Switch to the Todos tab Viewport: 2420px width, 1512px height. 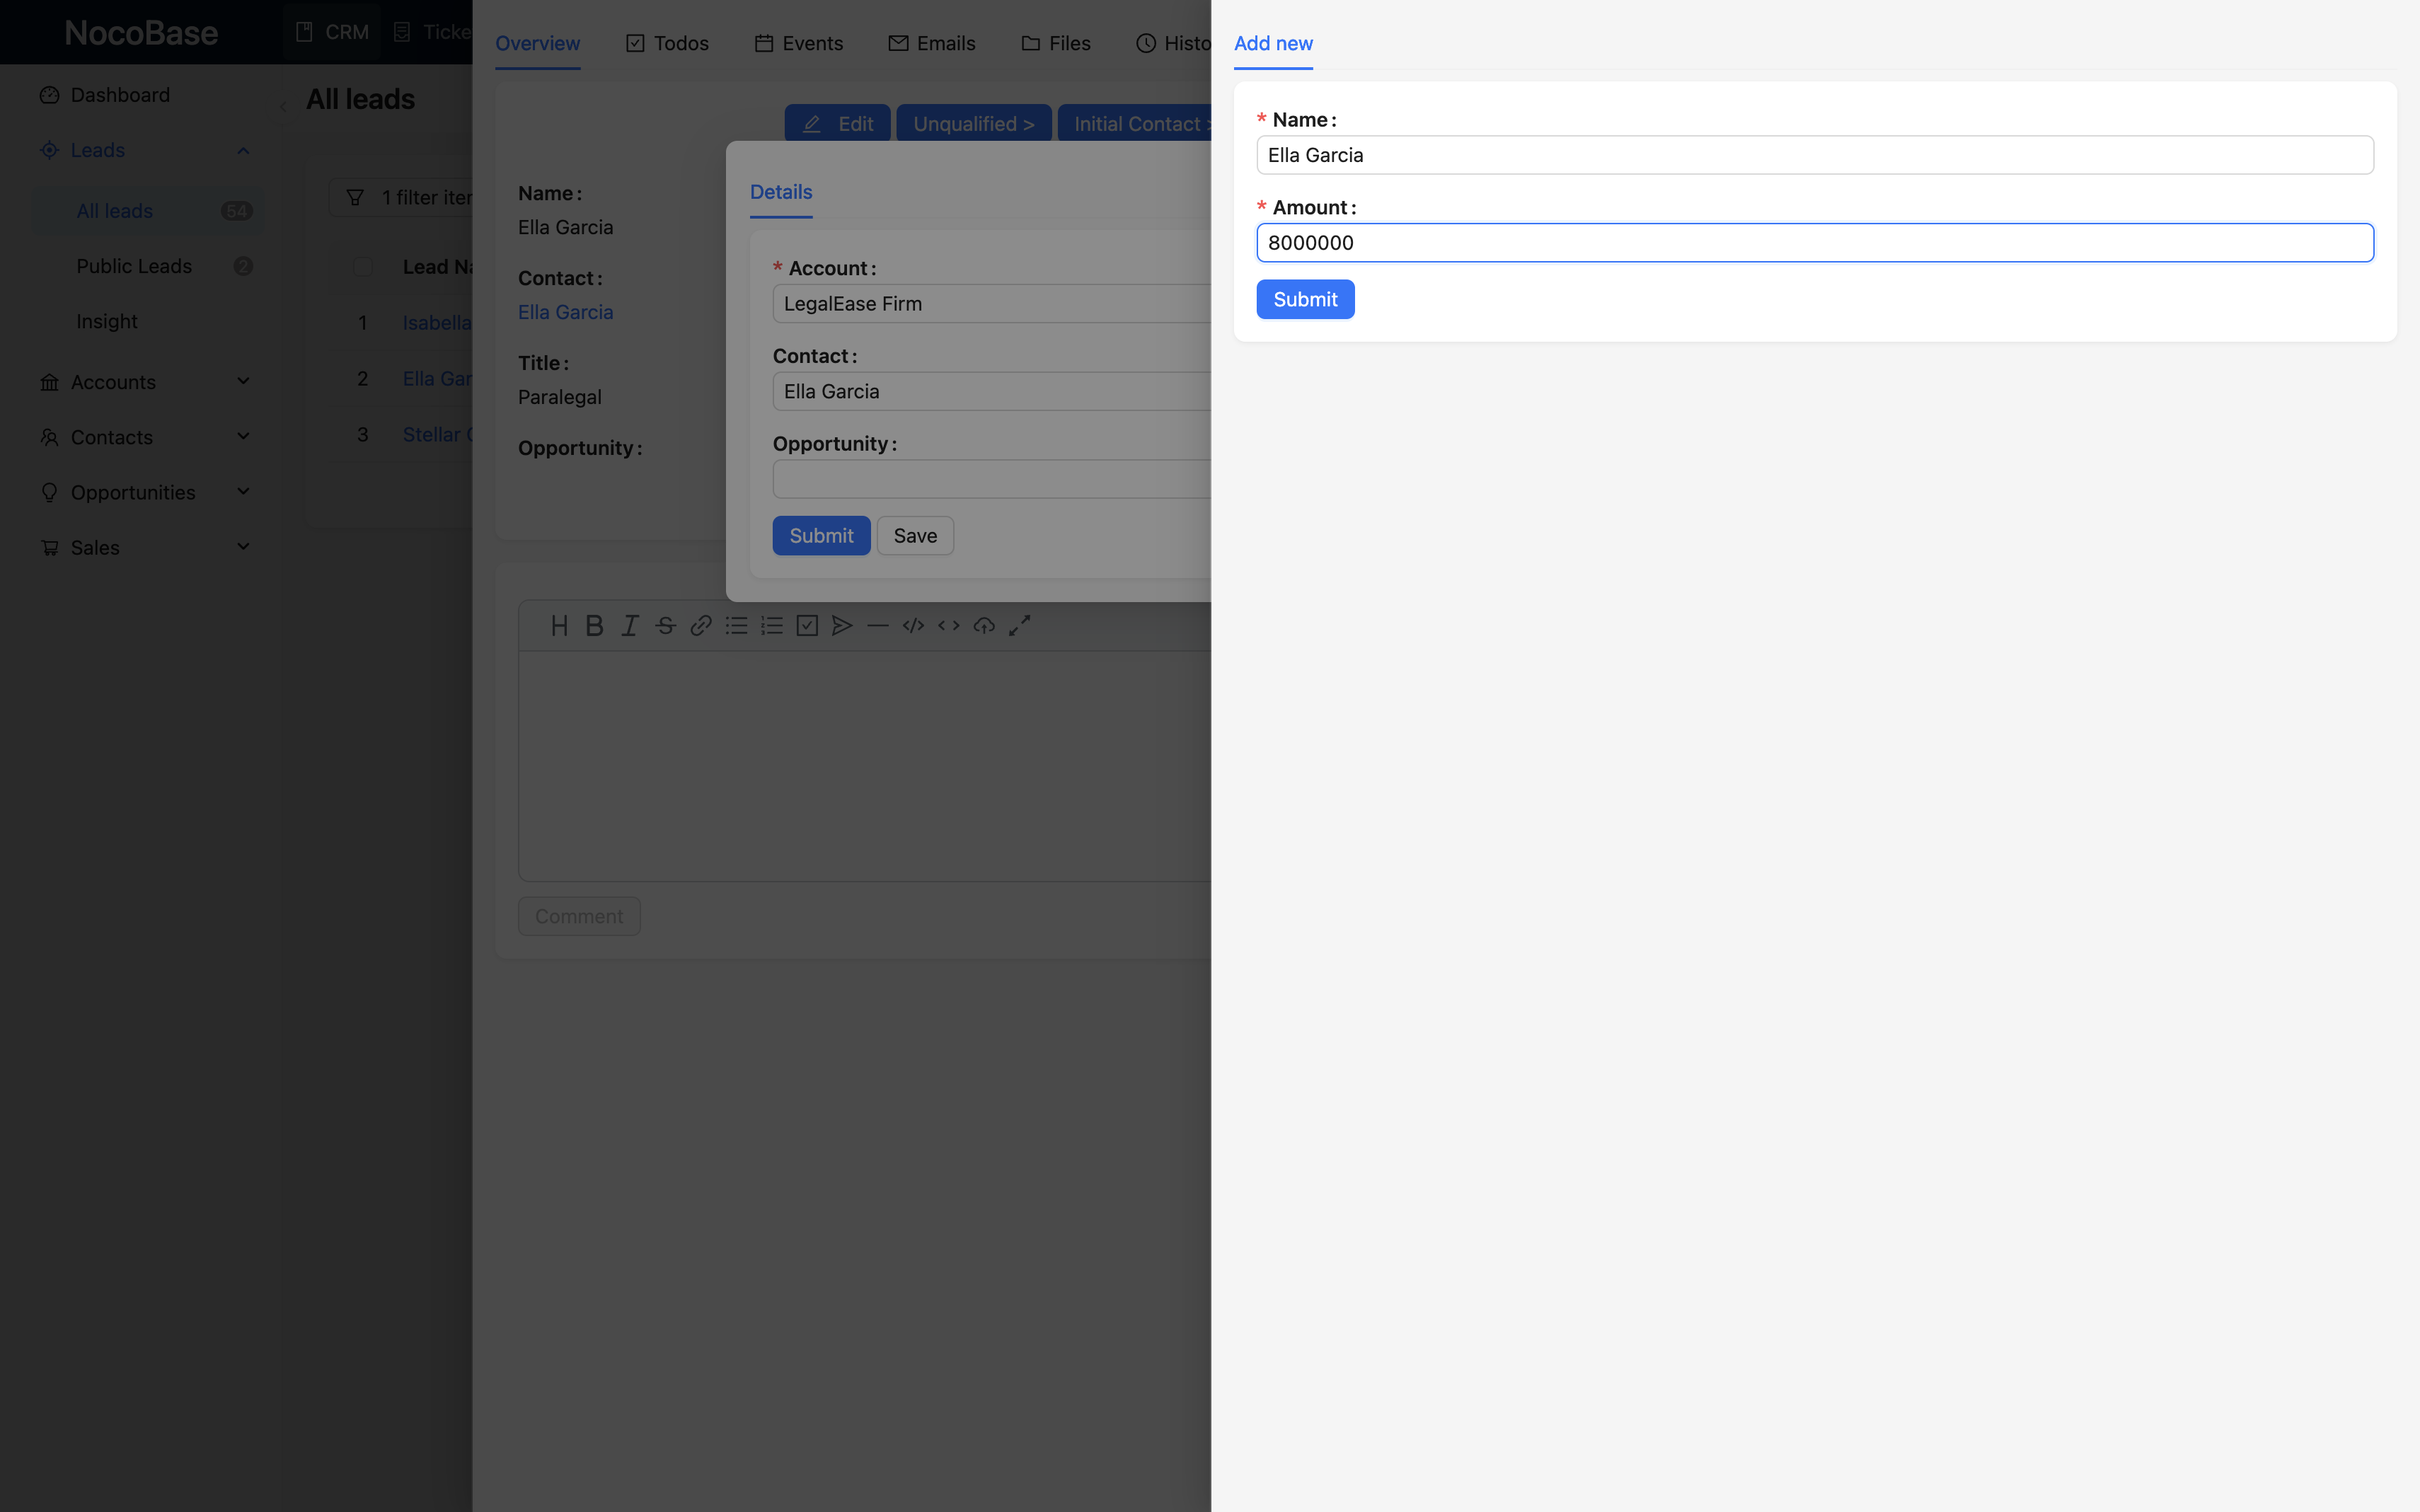(x=667, y=43)
